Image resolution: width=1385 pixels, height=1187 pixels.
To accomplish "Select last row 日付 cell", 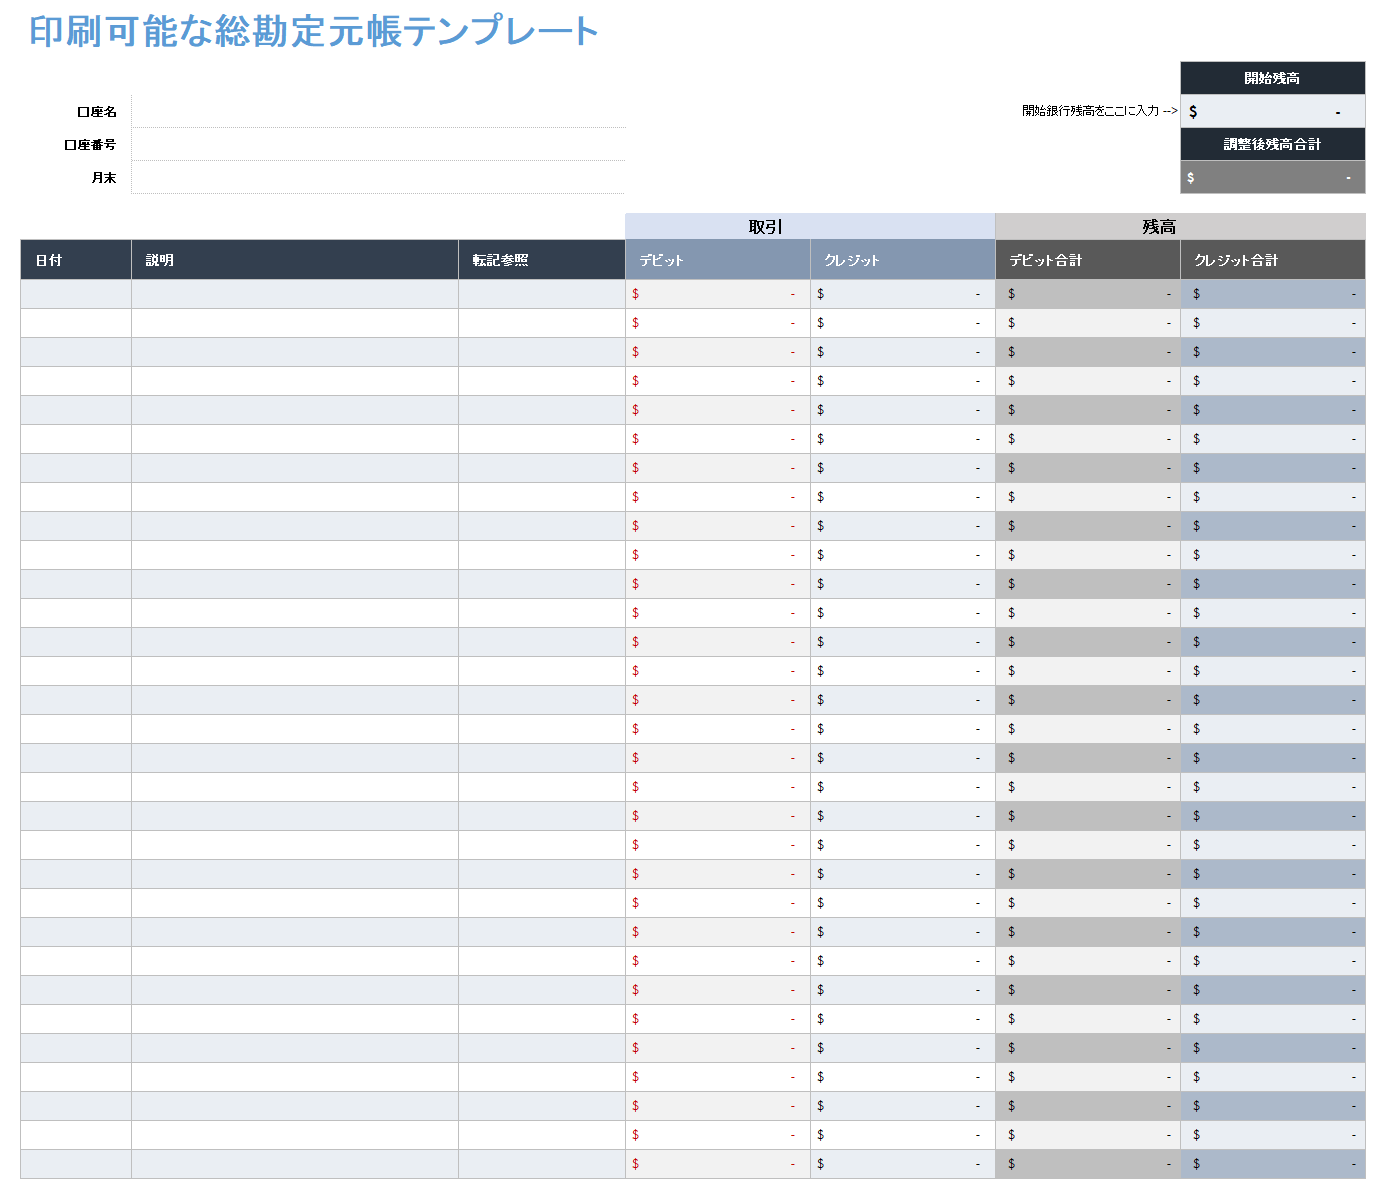I will (x=76, y=1164).
